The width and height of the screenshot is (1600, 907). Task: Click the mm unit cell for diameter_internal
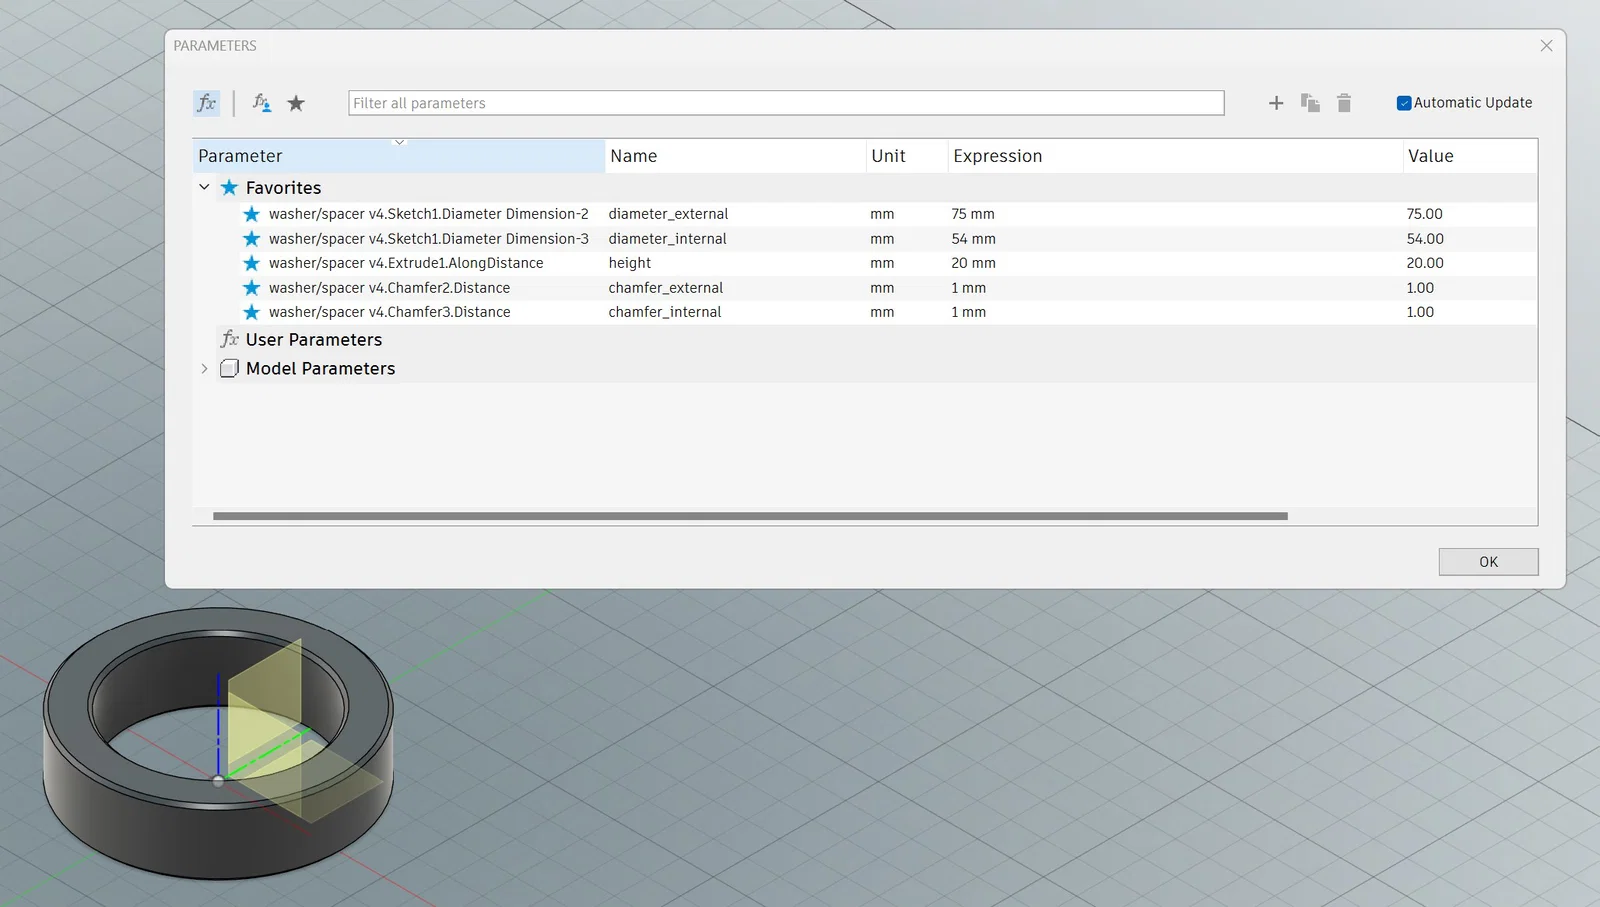(x=882, y=239)
